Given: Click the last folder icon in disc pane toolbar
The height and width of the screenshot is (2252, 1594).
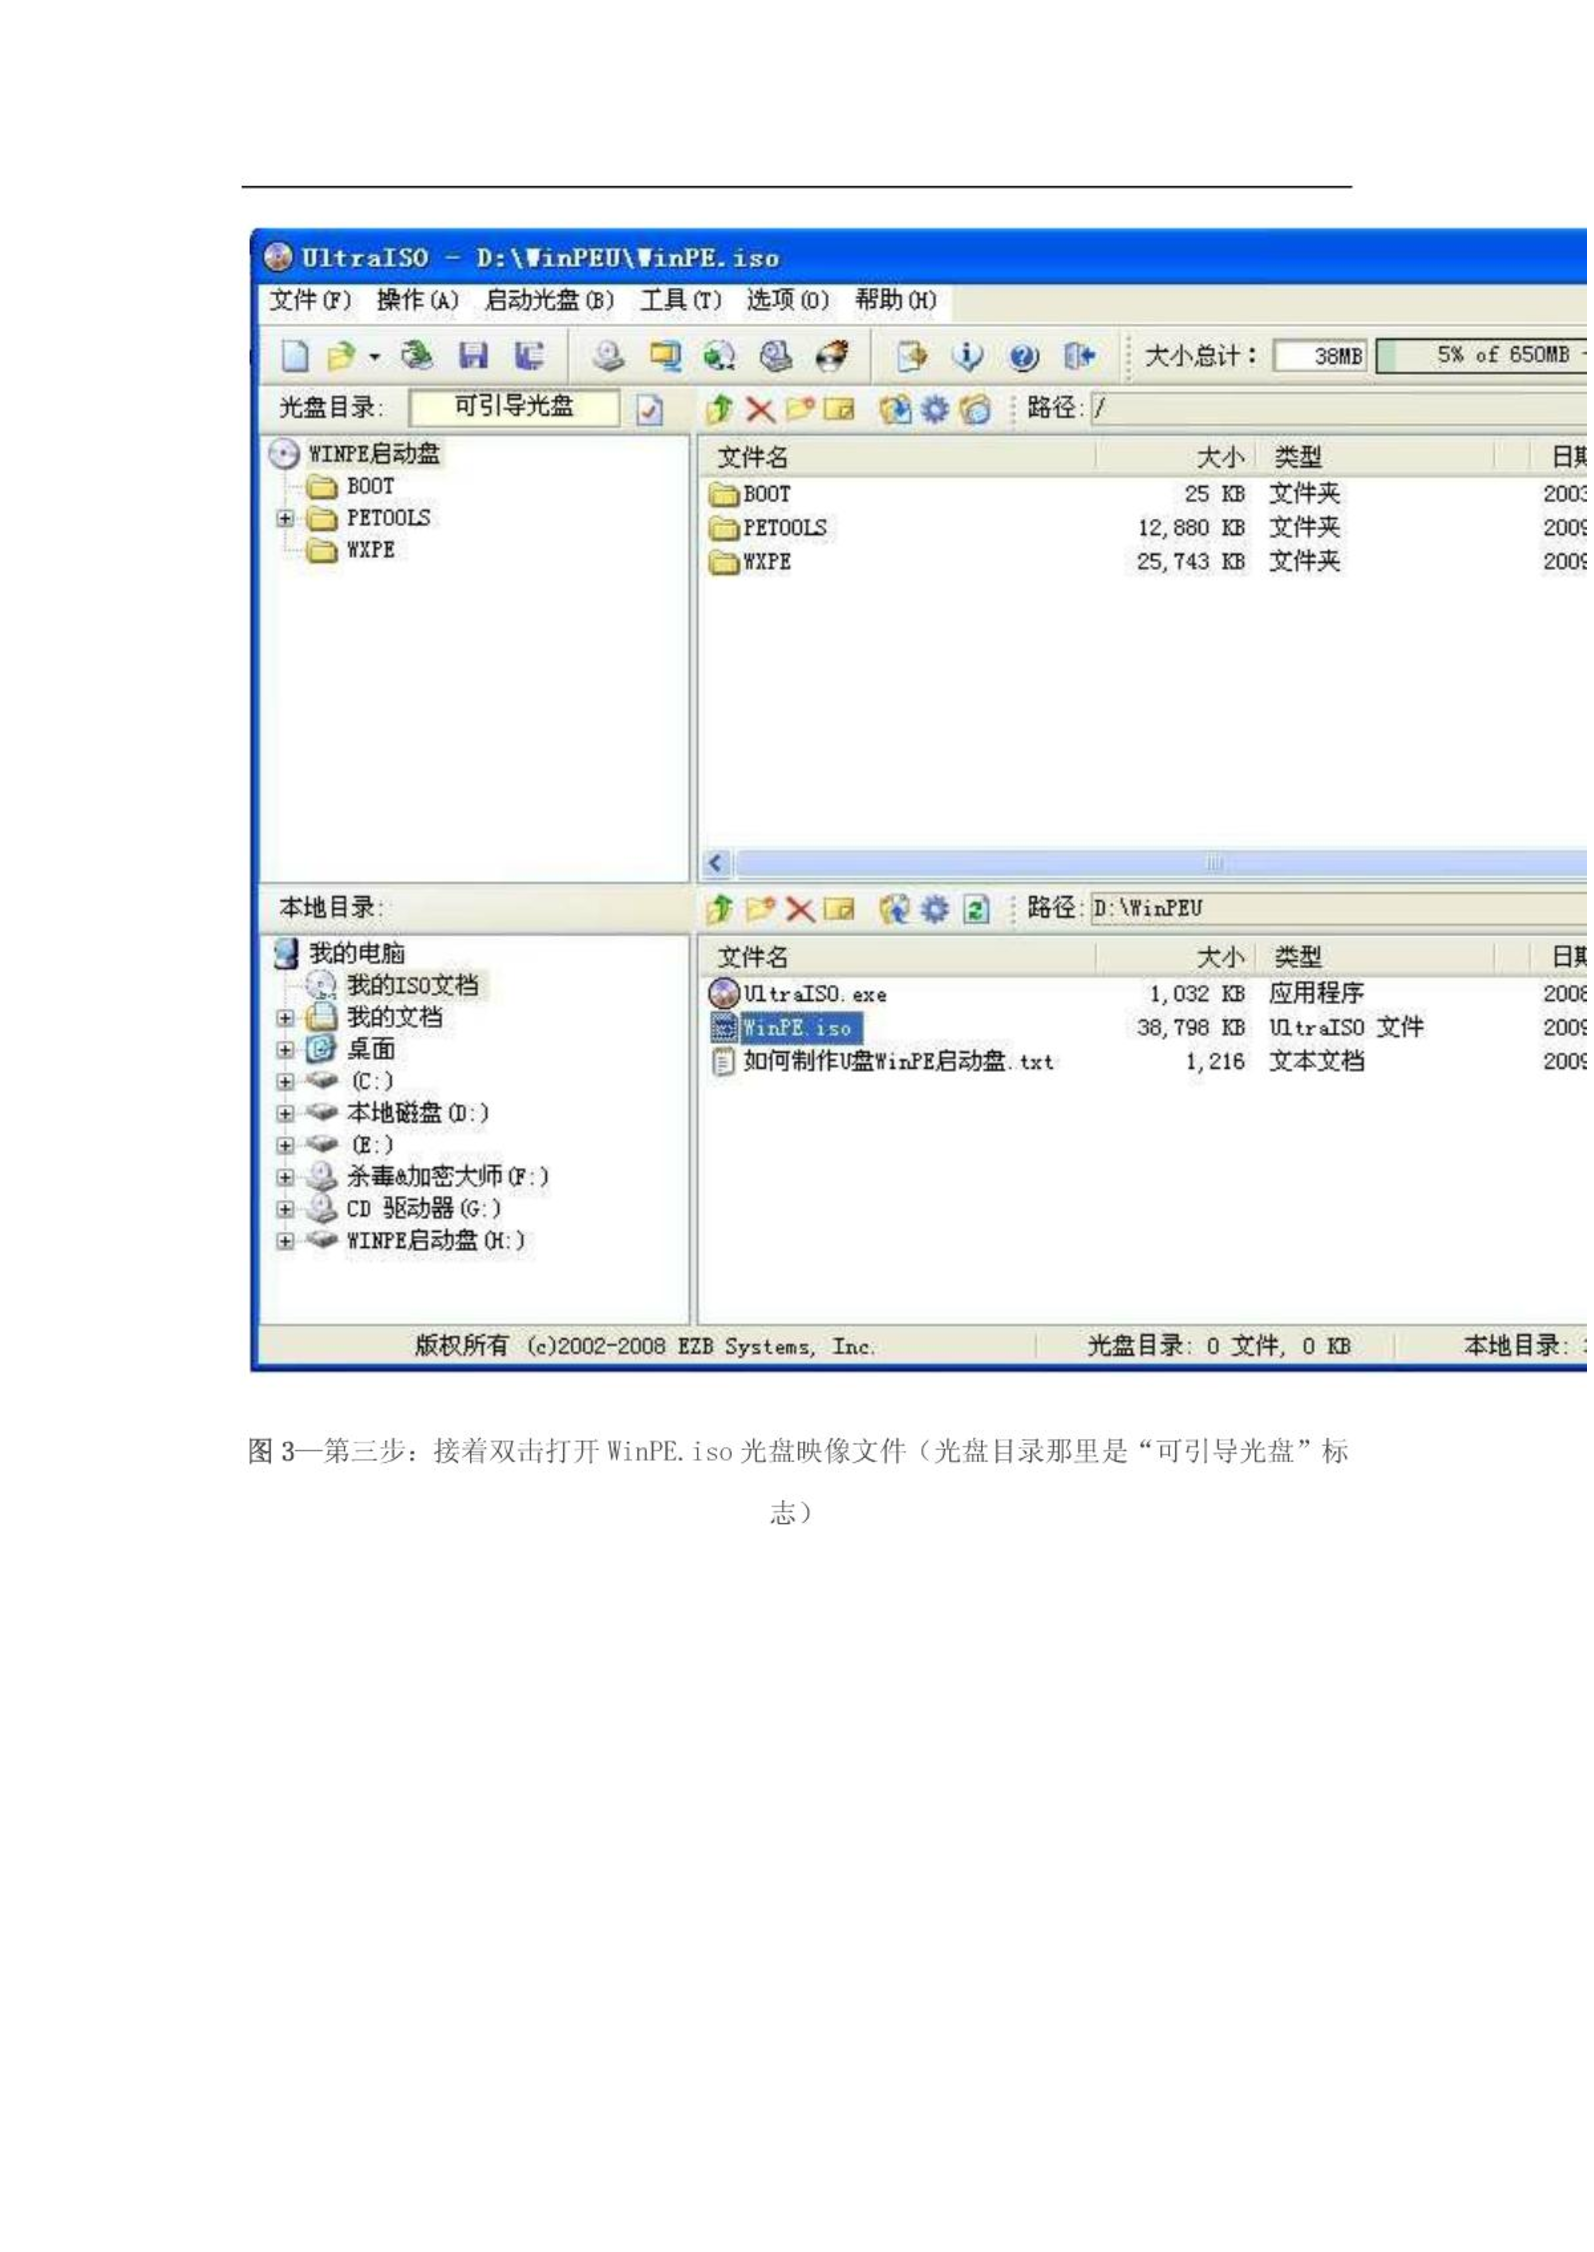Looking at the screenshot, I should 977,410.
